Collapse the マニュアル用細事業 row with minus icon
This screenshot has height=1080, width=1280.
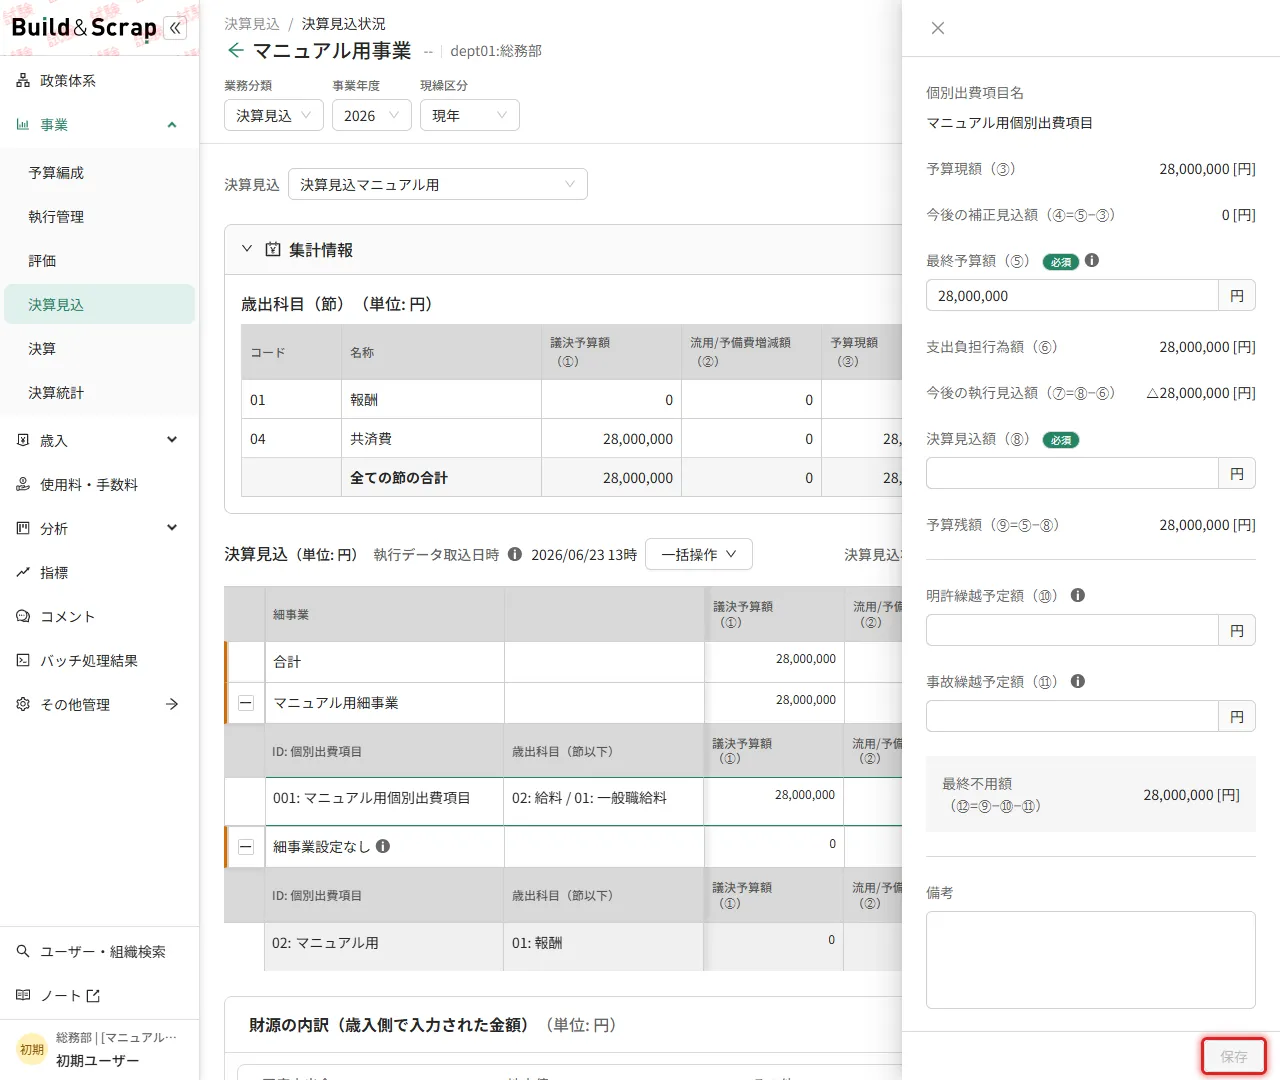(246, 703)
